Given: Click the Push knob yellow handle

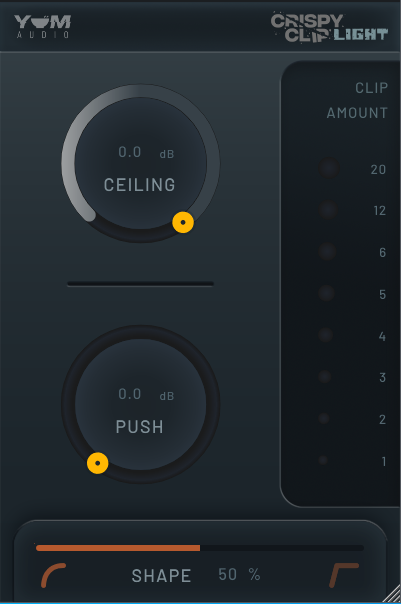Looking at the screenshot, I should click(x=97, y=463).
